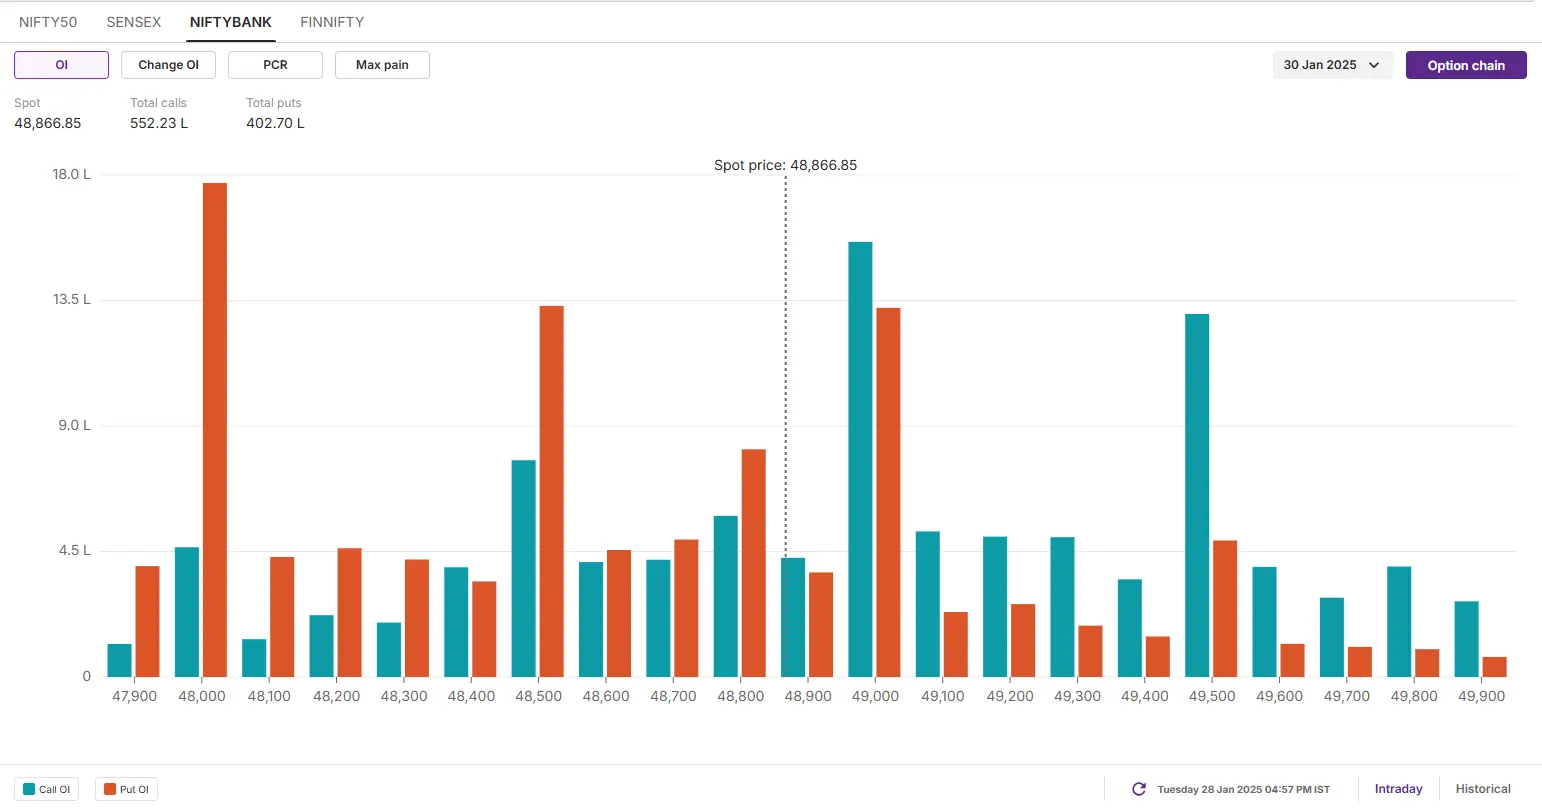Open the 30 Jan 2025 expiry dropdown
This screenshot has width=1542, height=808.
click(1332, 65)
